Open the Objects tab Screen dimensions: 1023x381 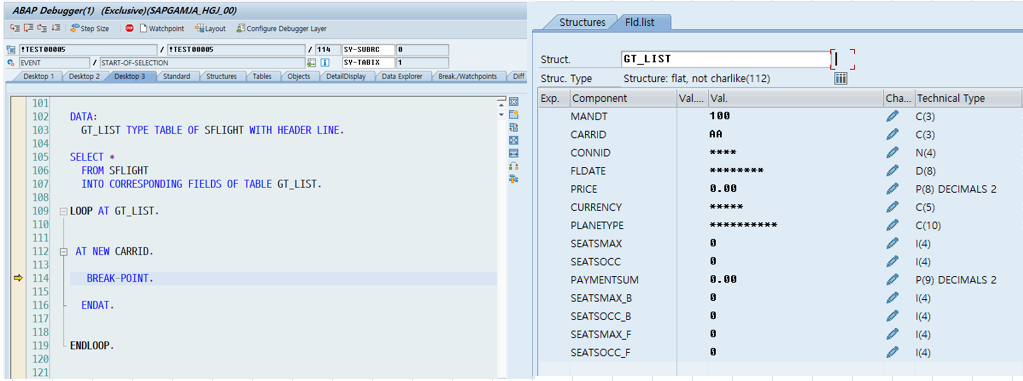pyautogui.click(x=299, y=76)
